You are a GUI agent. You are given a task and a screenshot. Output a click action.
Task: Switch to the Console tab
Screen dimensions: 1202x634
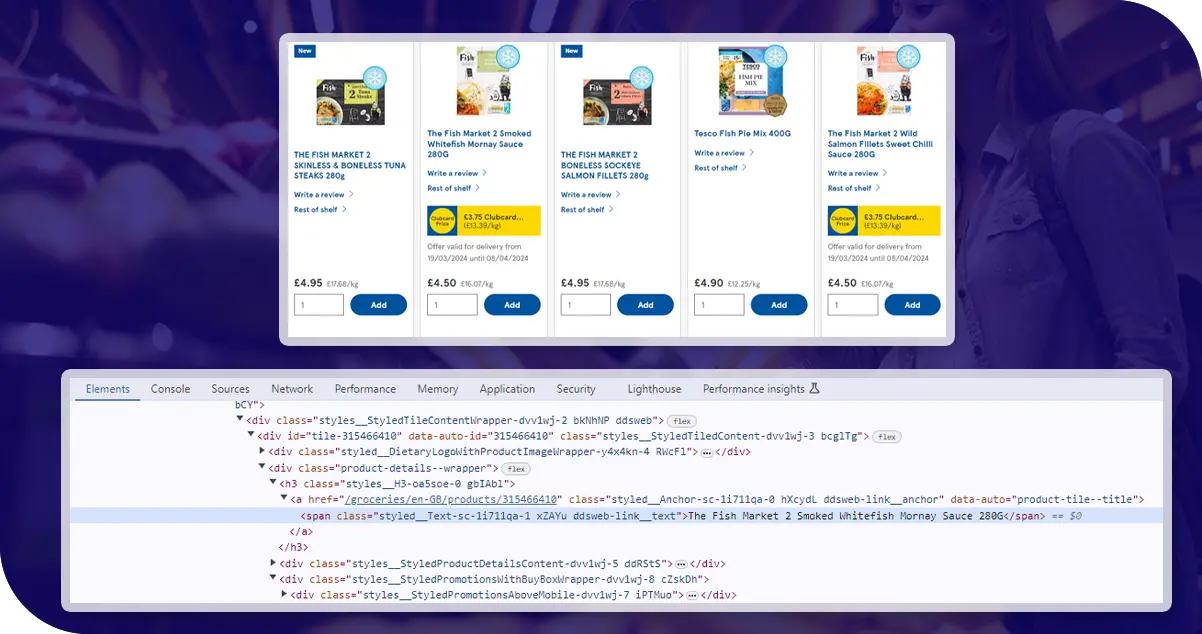coord(170,389)
